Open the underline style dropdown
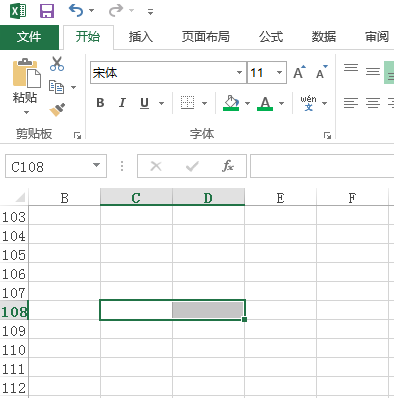Image resolution: width=394 pixels, height=398 pixels. tap(161, 103)
